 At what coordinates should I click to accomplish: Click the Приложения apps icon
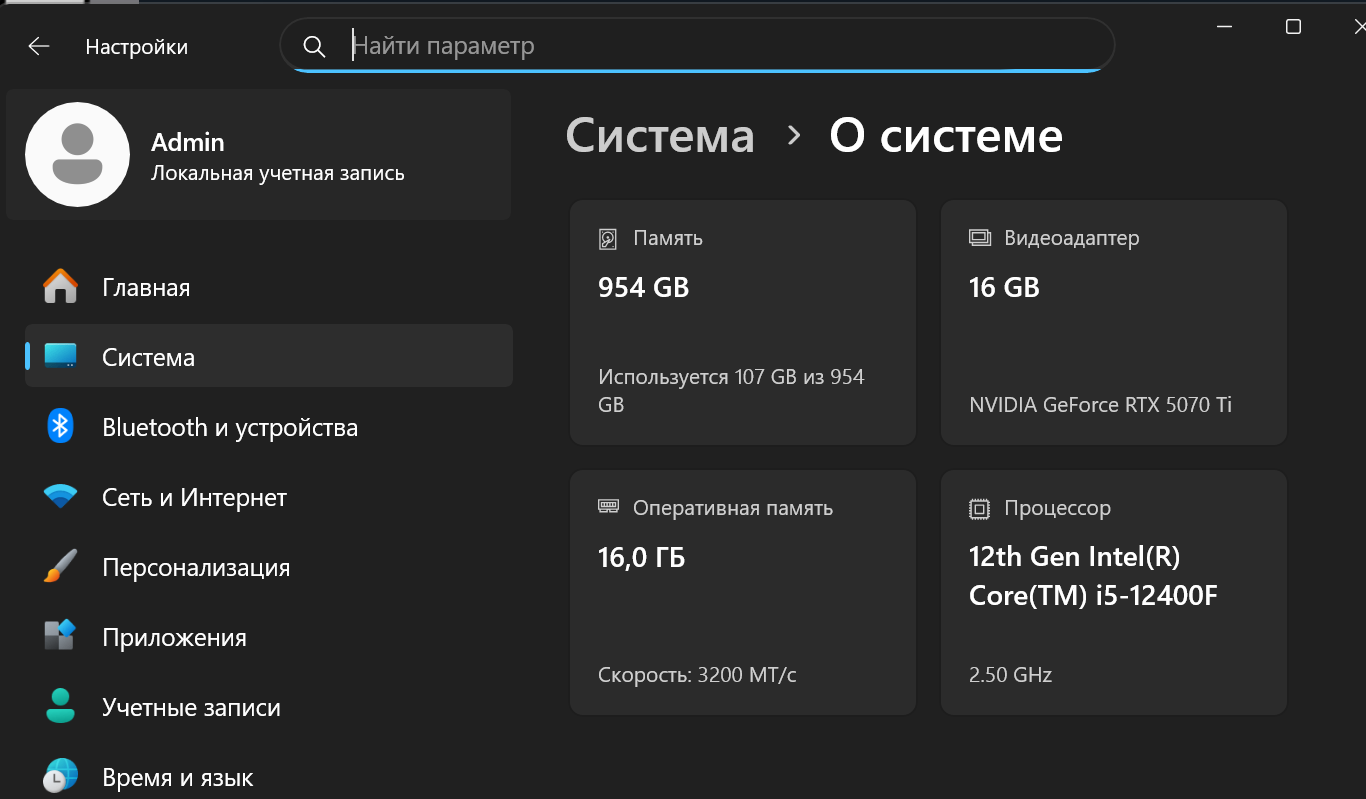tap(61, 637)
